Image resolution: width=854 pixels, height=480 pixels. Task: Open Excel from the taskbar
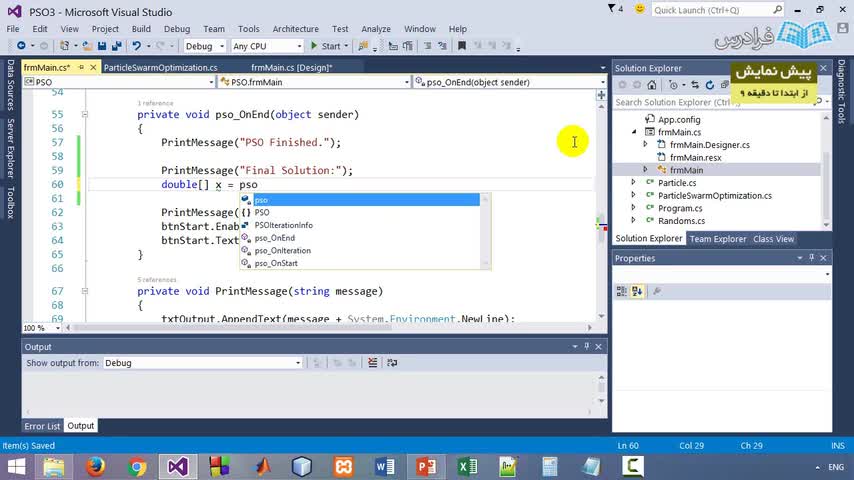(x=468, y=466)
